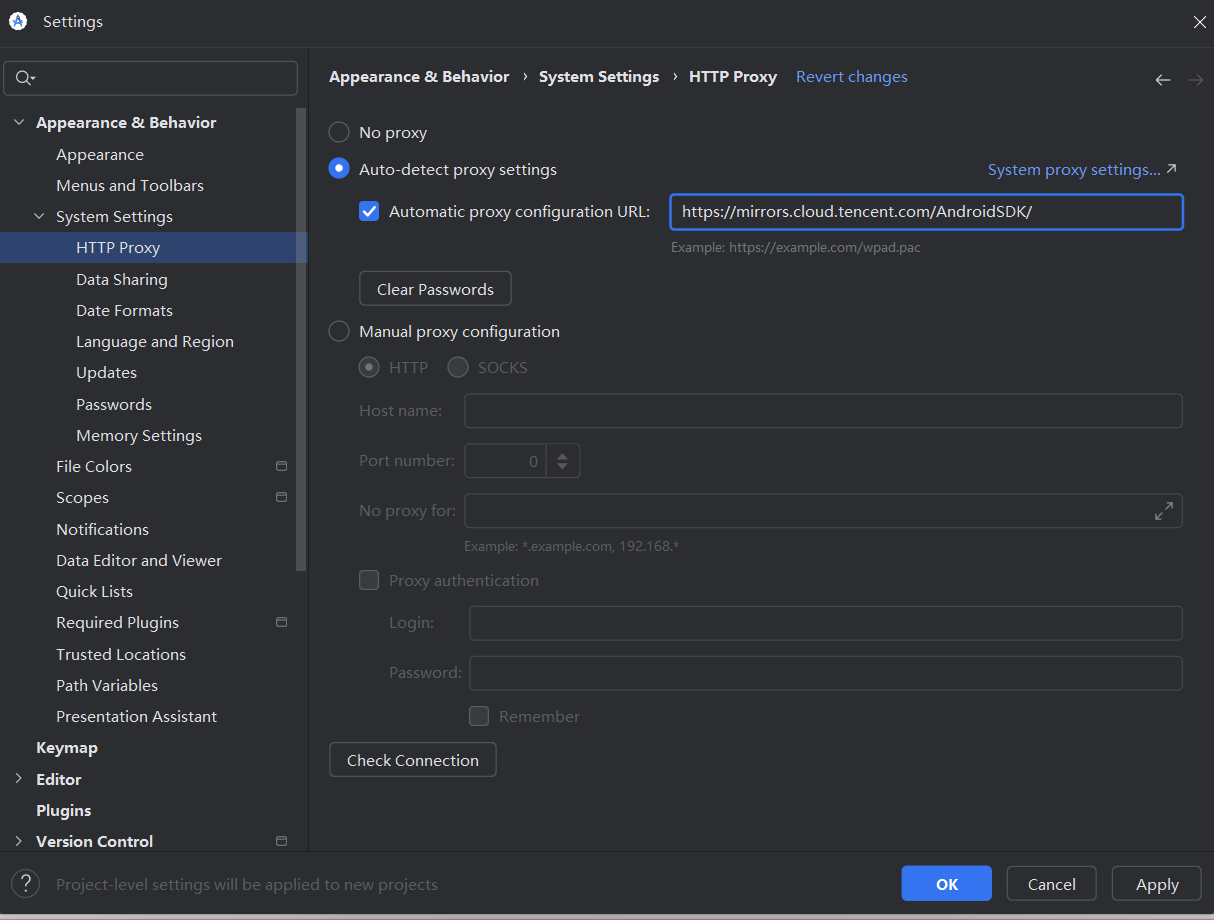Collapse the System Settings tree node

click(39, 216)
